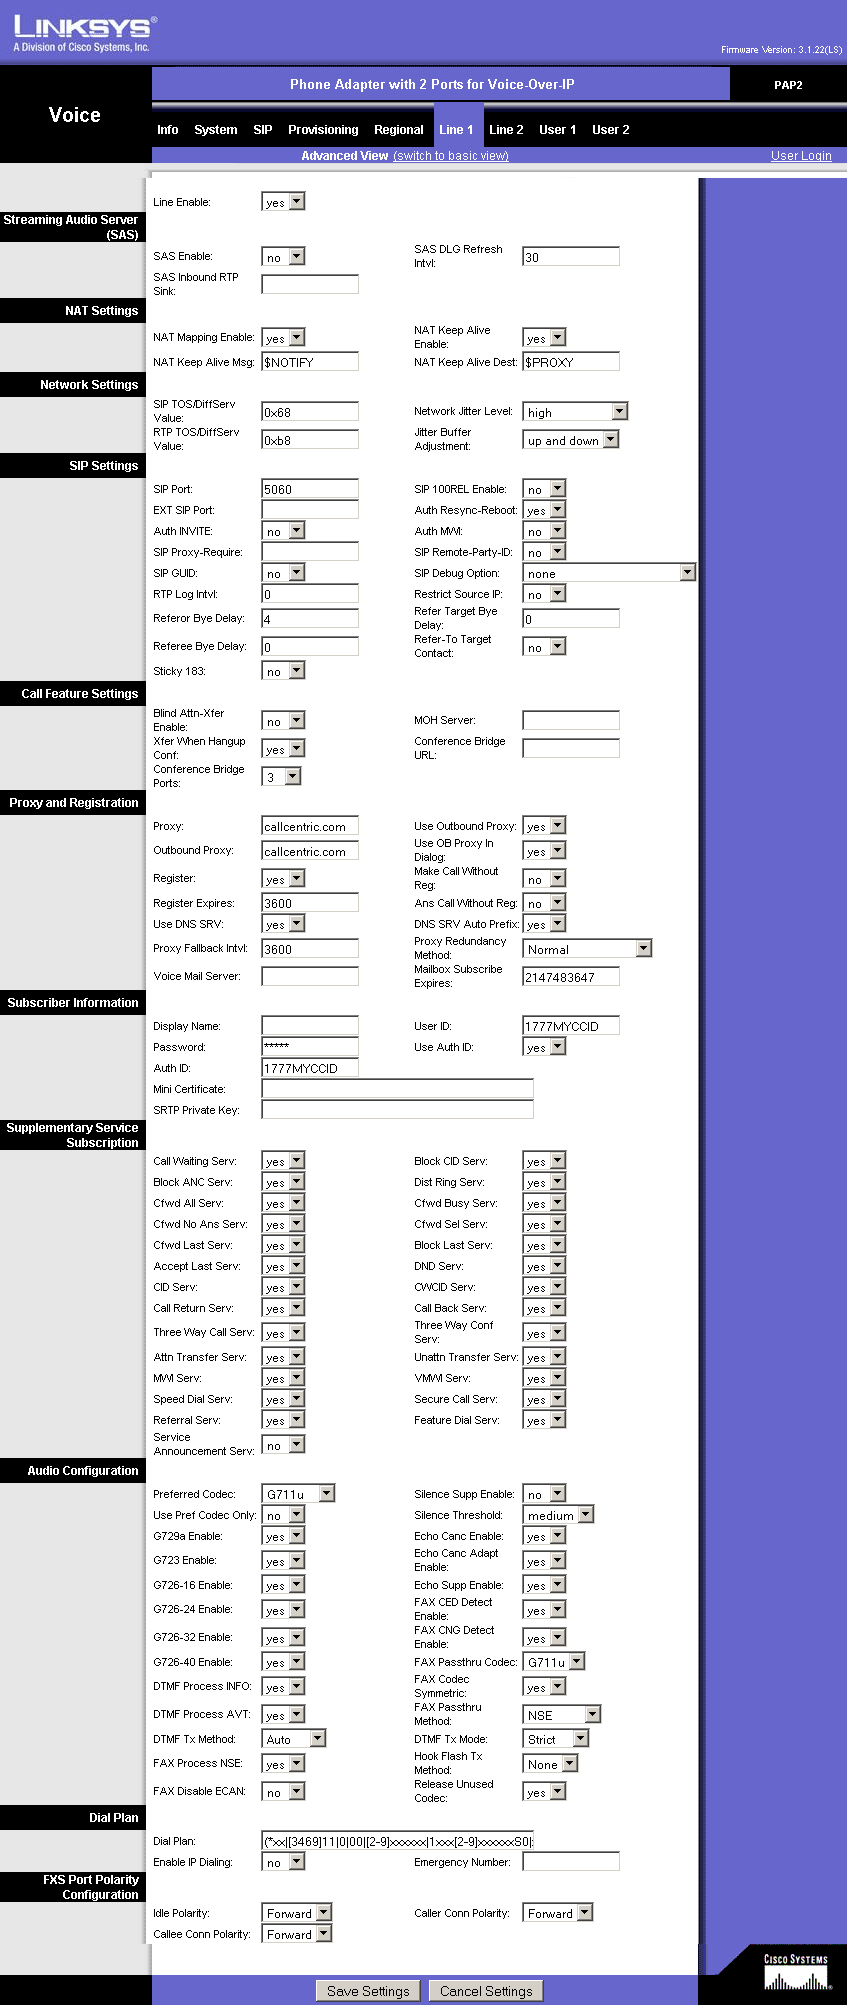Click the NAT Keep Alive Dest field
Screen dimensions: 847x2005
(x=571, y=362)
